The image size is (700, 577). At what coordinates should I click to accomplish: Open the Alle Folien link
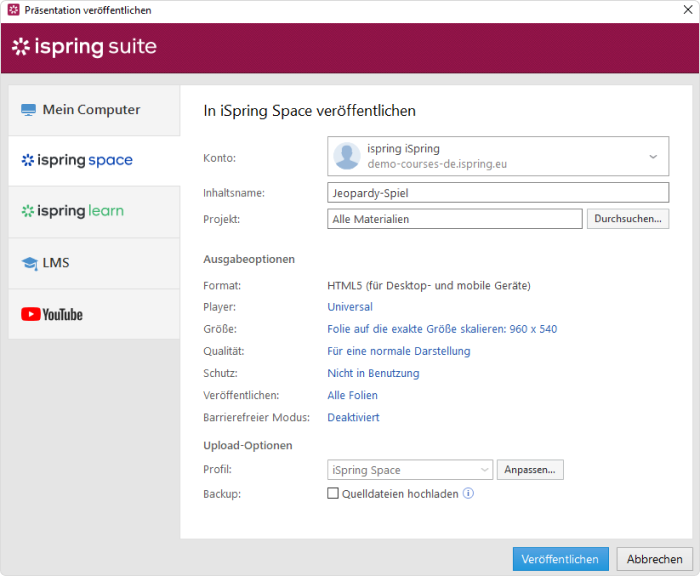click(352, 395)
